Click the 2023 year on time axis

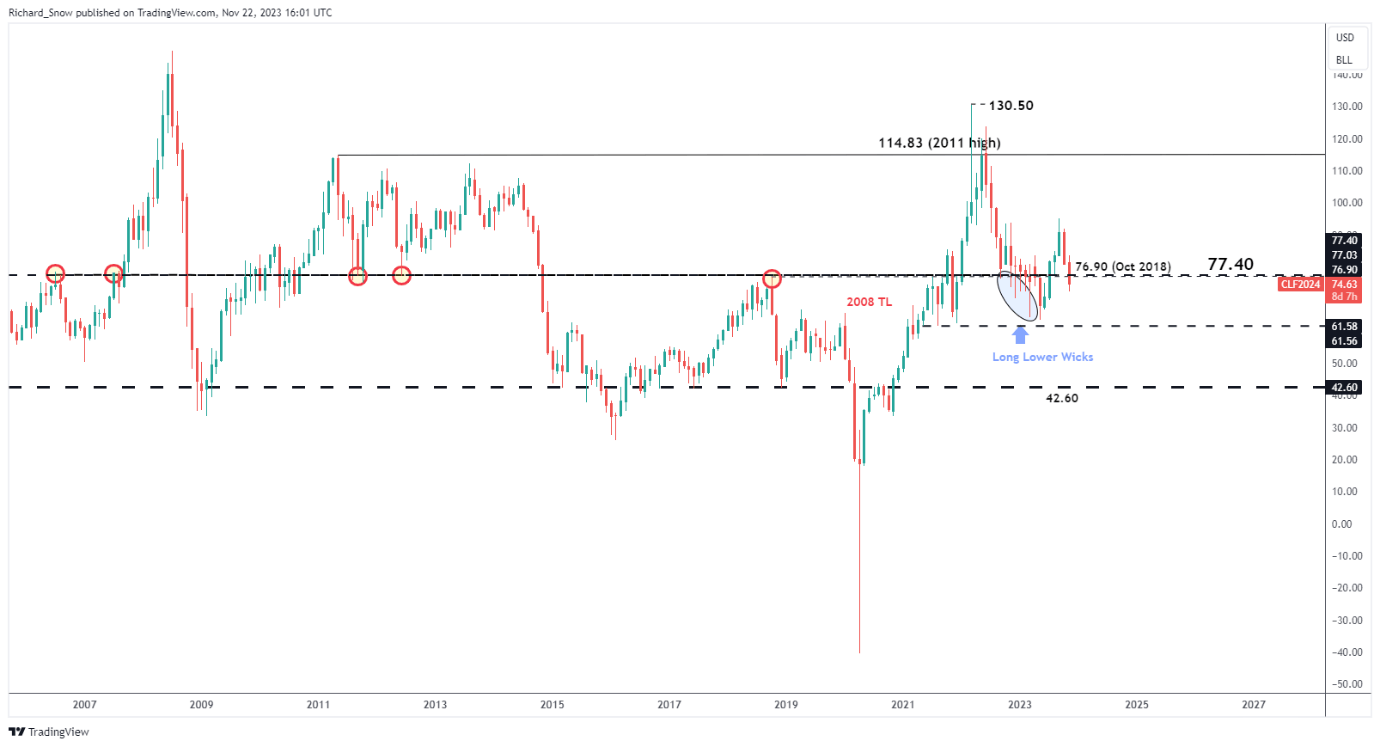coord(1020,705)
